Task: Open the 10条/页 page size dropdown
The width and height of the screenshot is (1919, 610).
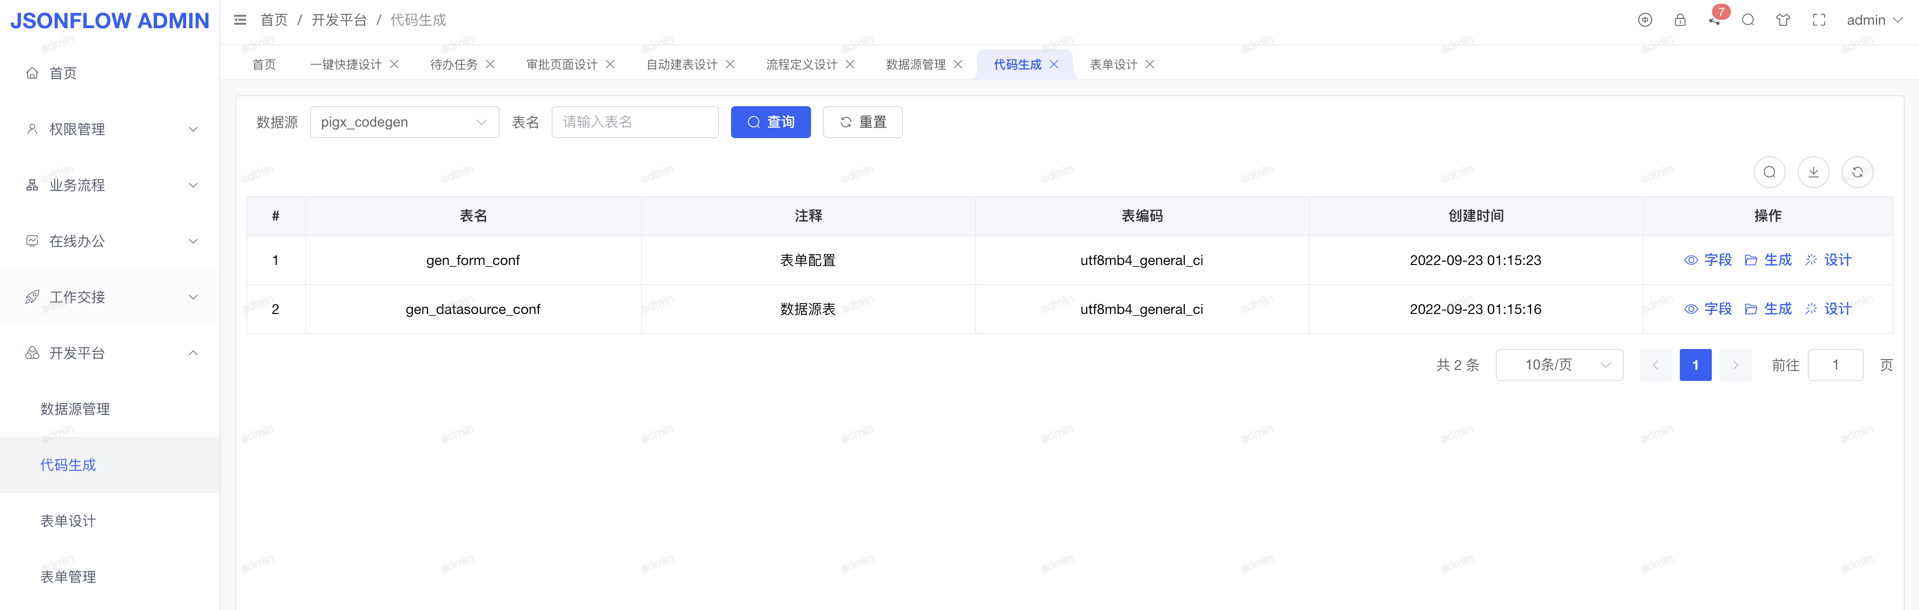Action: click(1559, 365)
